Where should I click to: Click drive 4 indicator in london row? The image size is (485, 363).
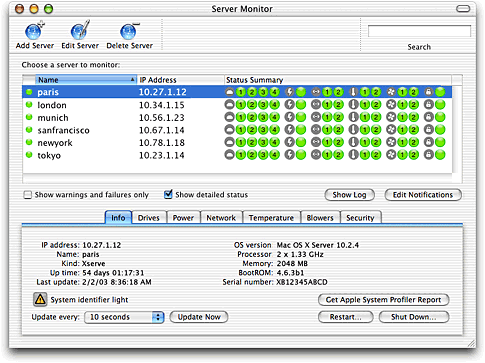[x=274, y=105]
